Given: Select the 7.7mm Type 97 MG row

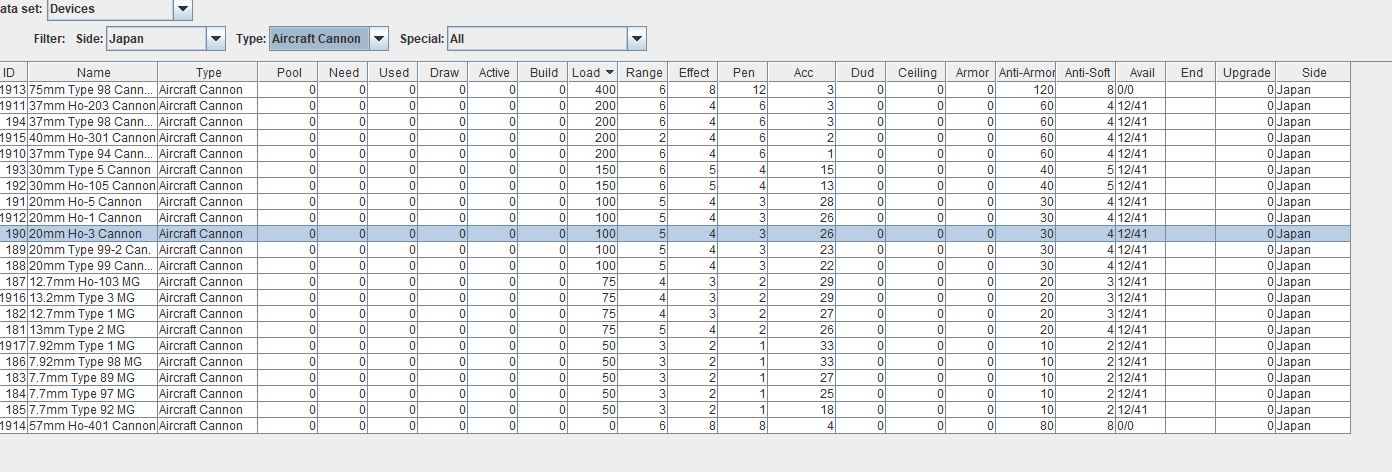Looking at the screenshot, I should (x=675, y=394).
